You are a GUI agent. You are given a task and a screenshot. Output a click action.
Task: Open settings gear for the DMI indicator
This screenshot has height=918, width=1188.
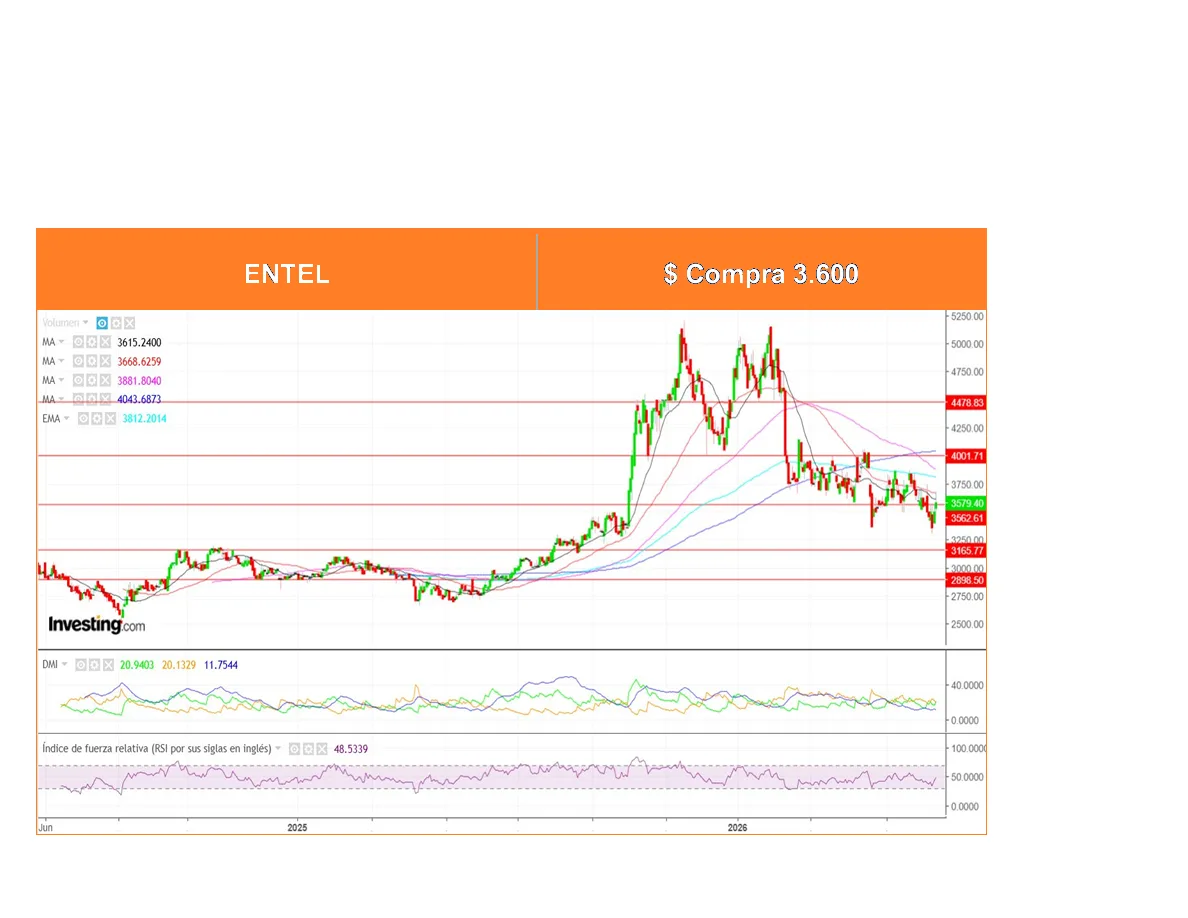(x=95, y=665)
